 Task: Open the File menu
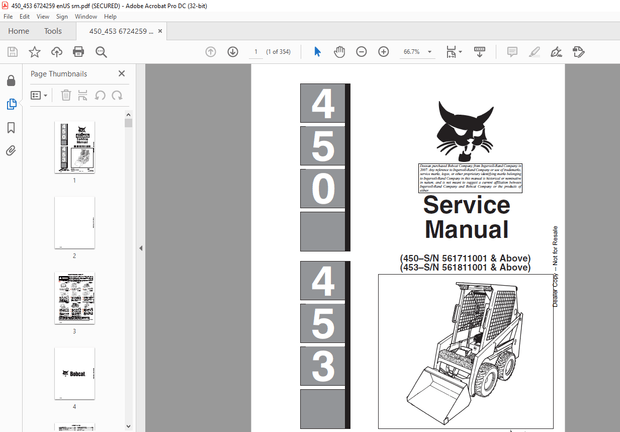[8, 17]
